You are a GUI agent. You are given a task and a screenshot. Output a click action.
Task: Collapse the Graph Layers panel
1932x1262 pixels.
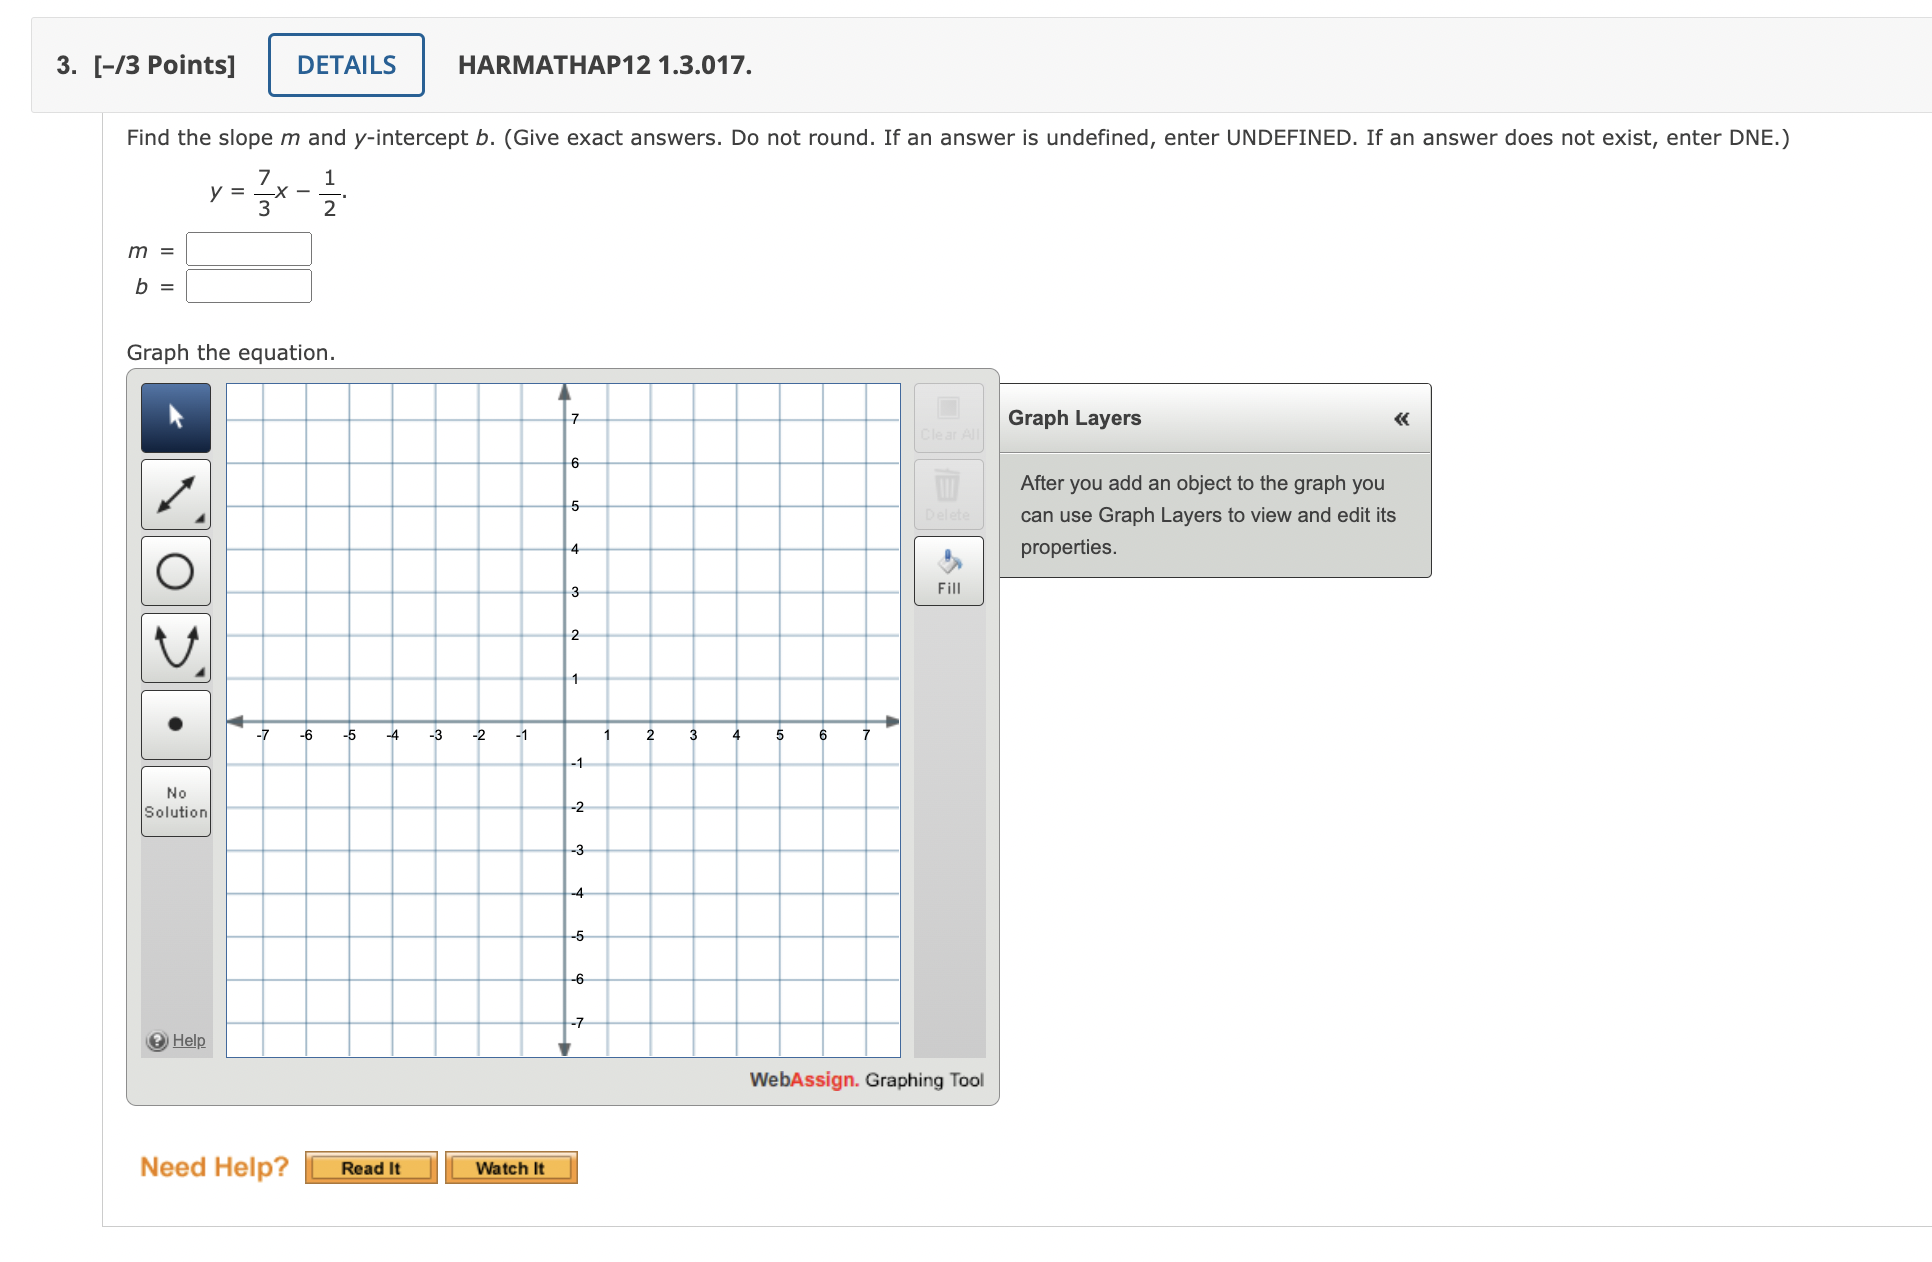click(x=1400, y=419)
